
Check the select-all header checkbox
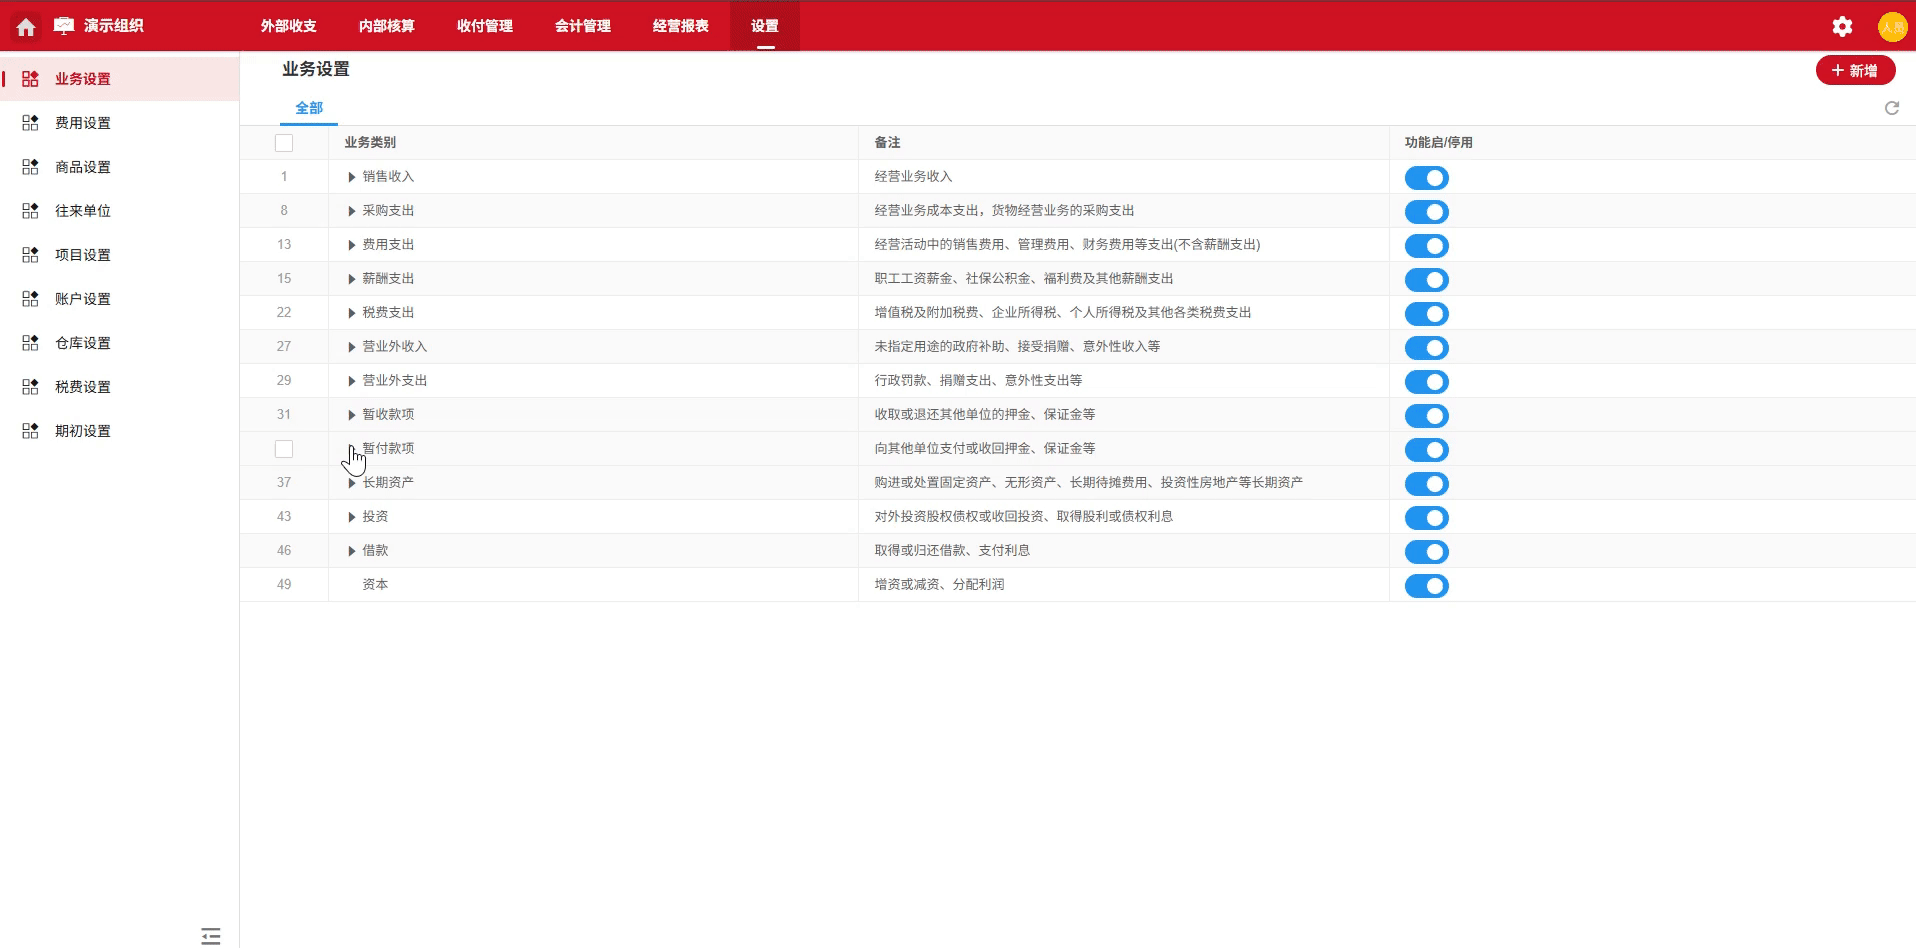284,143
